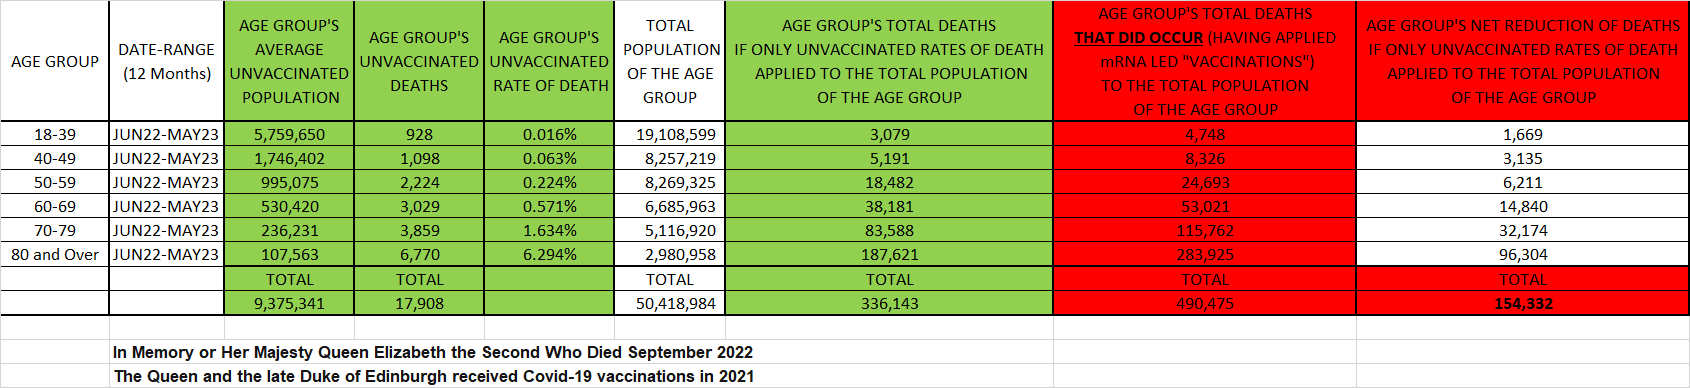Screen dimensions: 1690x388
Task: Select net reduction cell 96,304
Action: [1523, 254]
